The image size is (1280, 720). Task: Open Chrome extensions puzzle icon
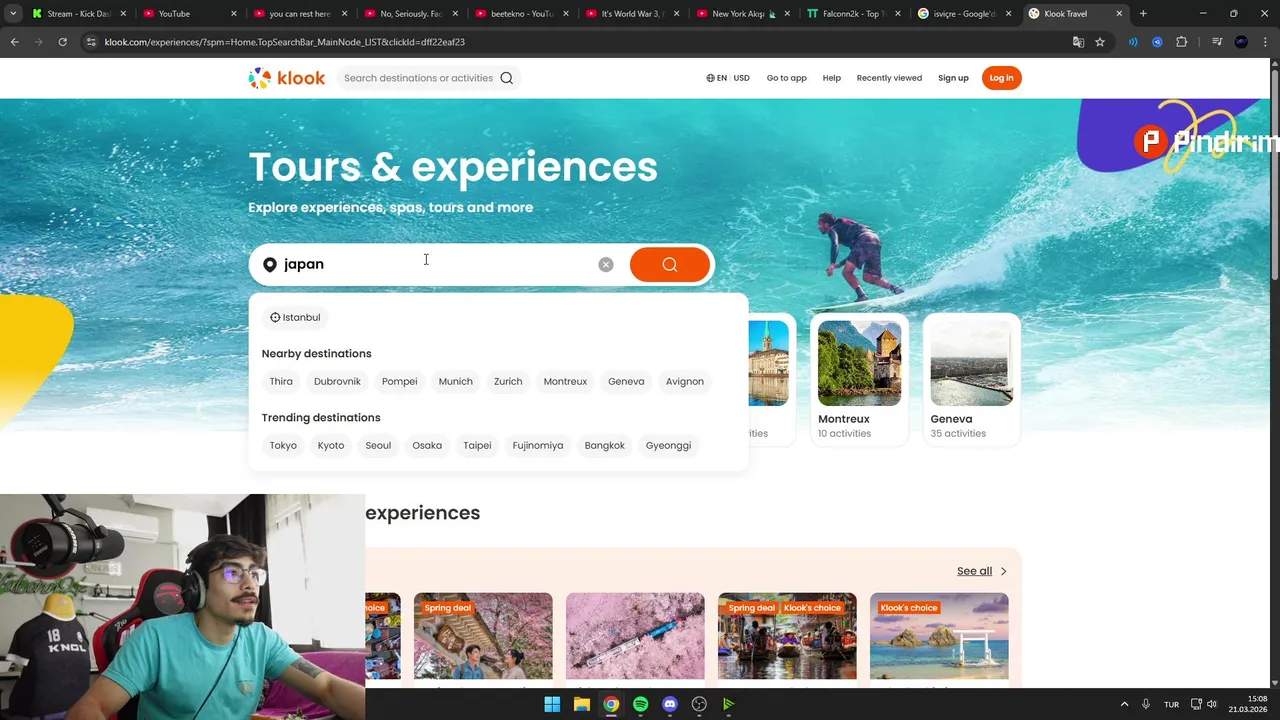(1182, 42)
